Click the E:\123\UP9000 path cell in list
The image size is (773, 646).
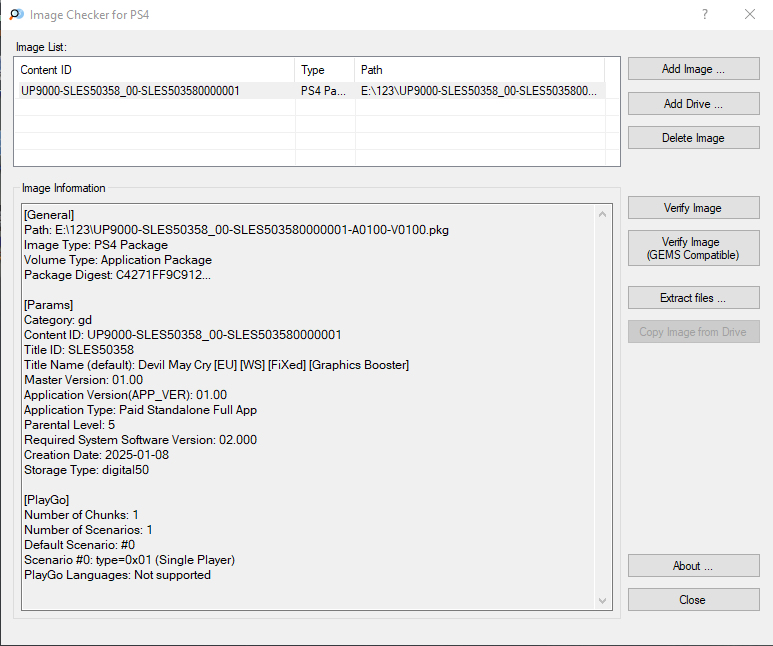click(479, 91)
